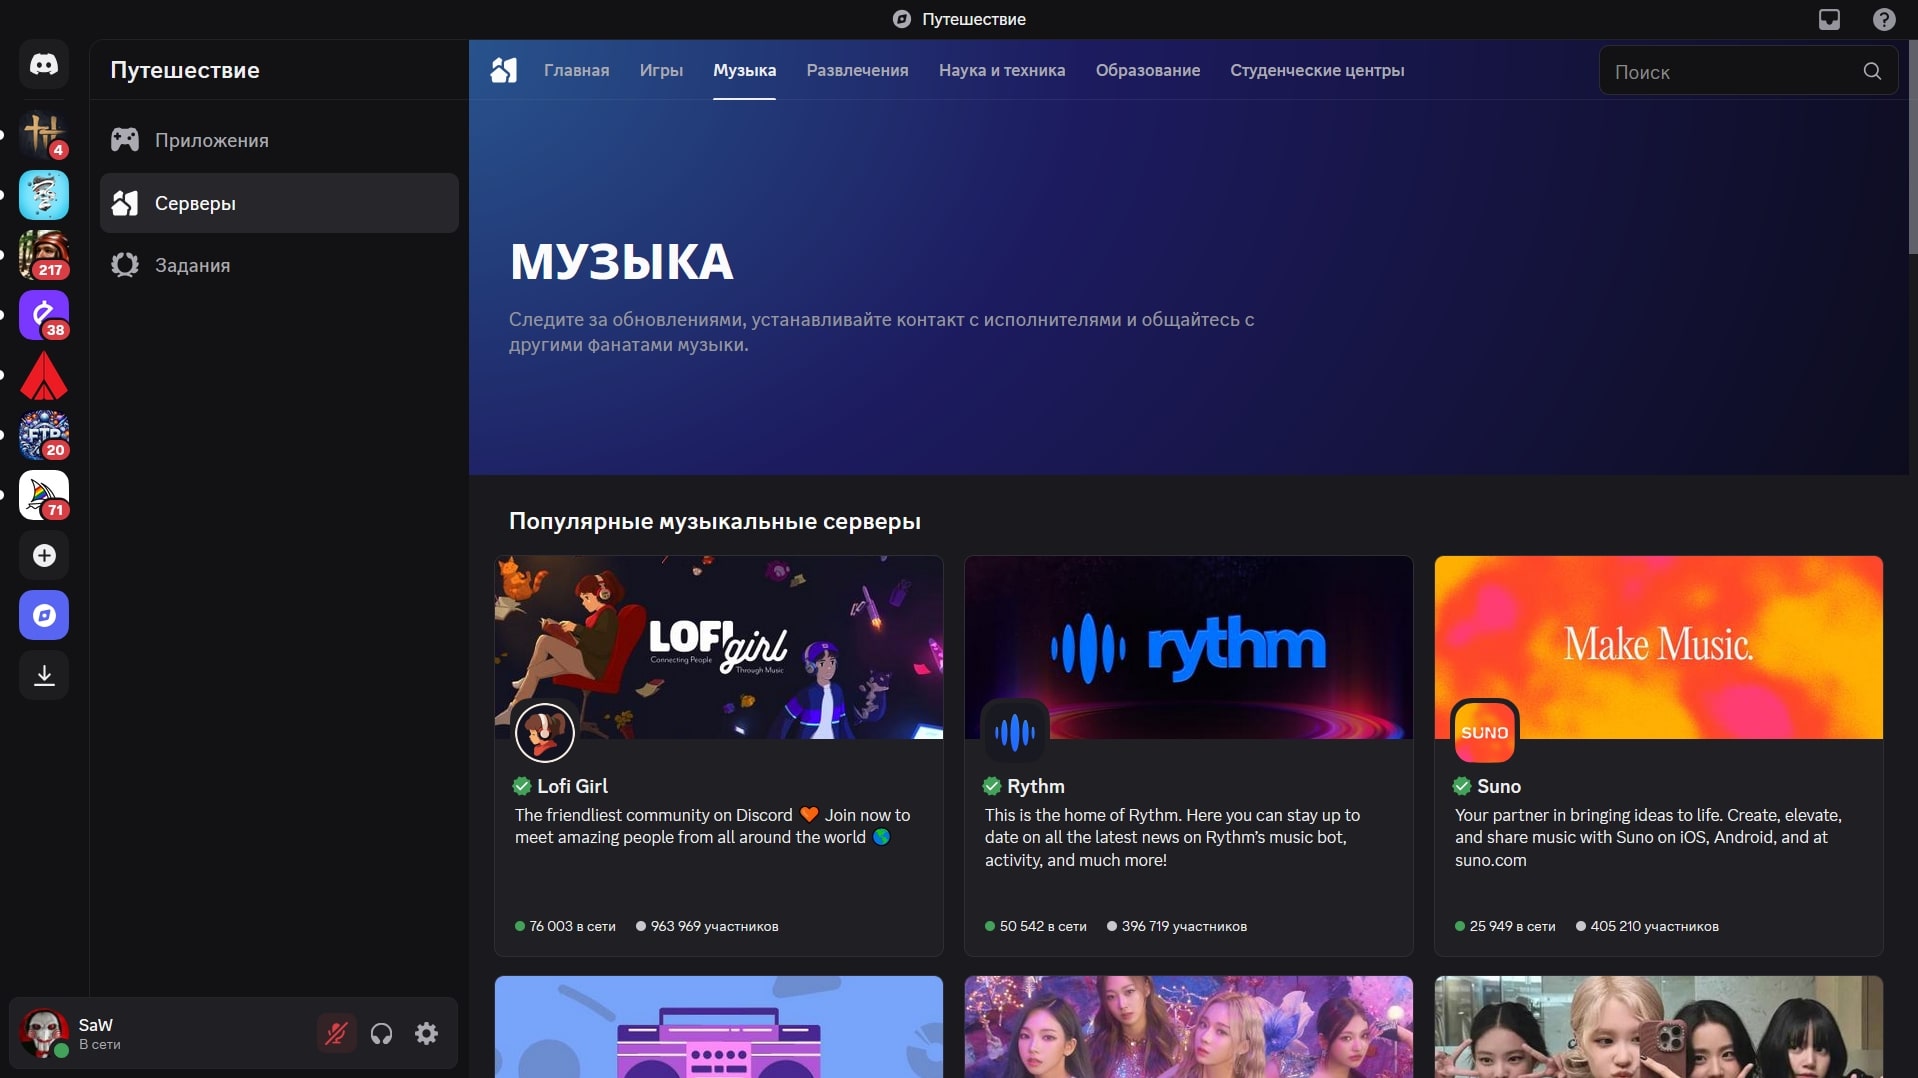Unmute the microphone
This screenshot has height=1078, width=1918.
pyautogui.click(x=337, y=1033)
